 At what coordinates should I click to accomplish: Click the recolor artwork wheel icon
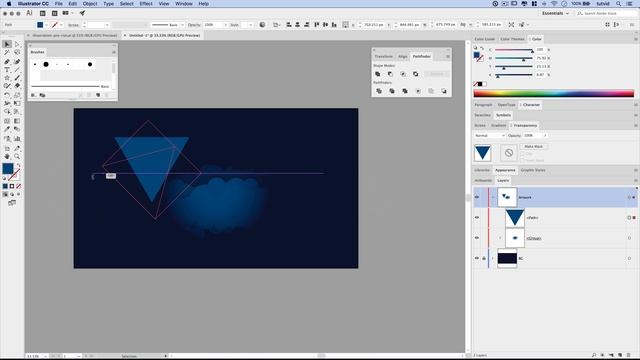click(262, 25)
